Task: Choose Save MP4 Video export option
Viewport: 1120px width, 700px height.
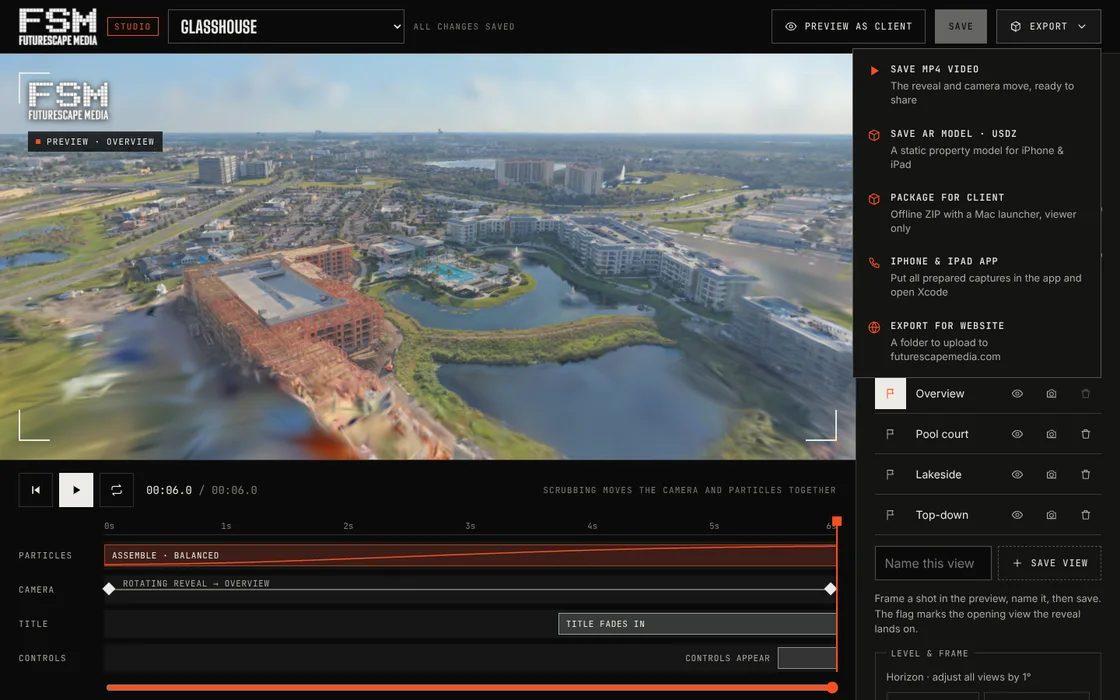Action: coord(976,84)
